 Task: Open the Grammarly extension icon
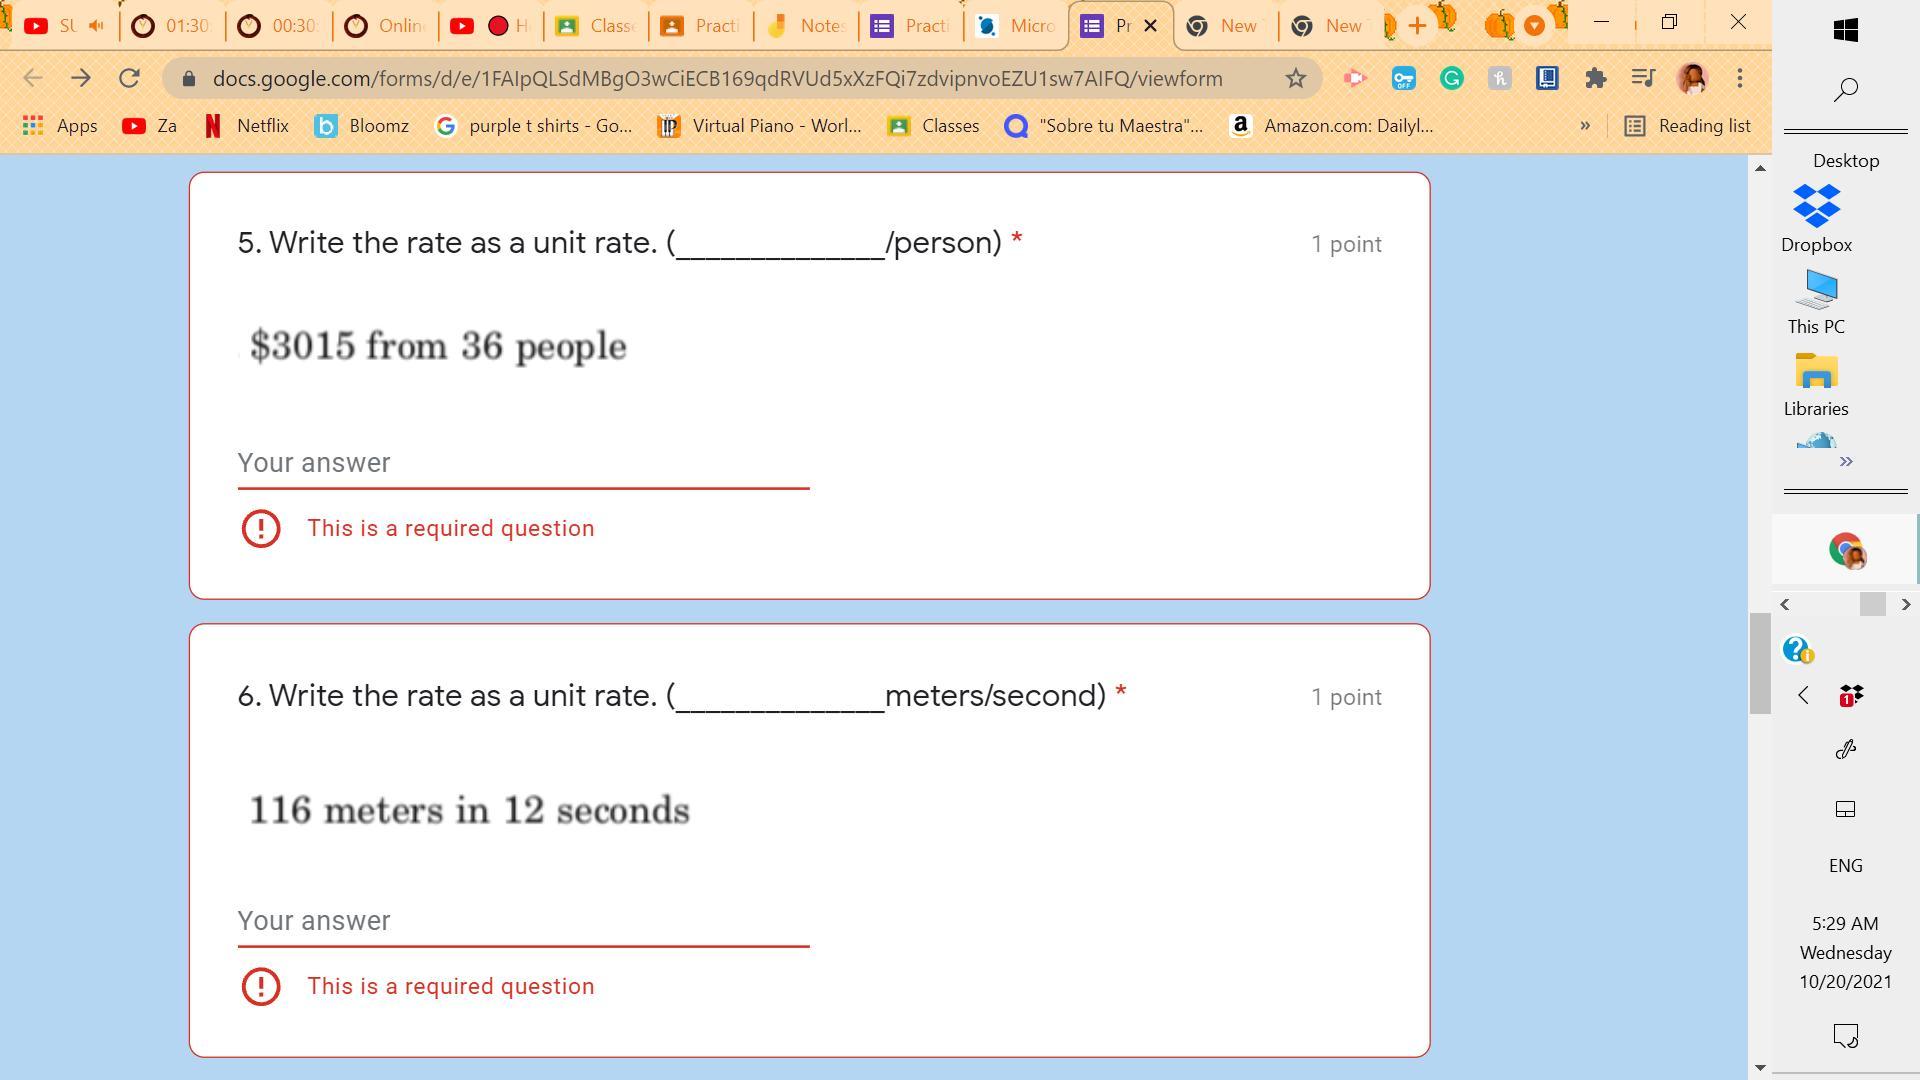coord(1451,78)
